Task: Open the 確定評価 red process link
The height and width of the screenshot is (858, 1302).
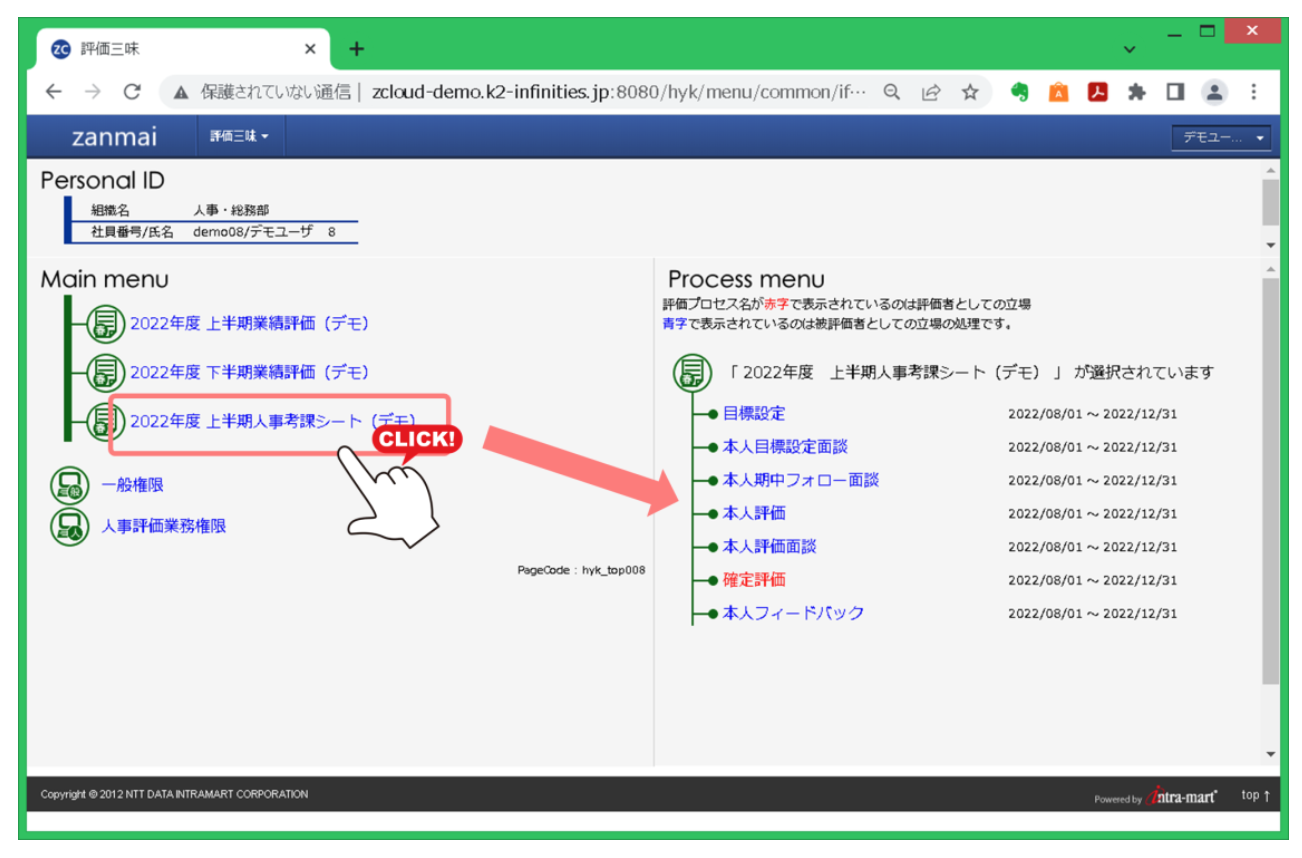Action: 753,579
